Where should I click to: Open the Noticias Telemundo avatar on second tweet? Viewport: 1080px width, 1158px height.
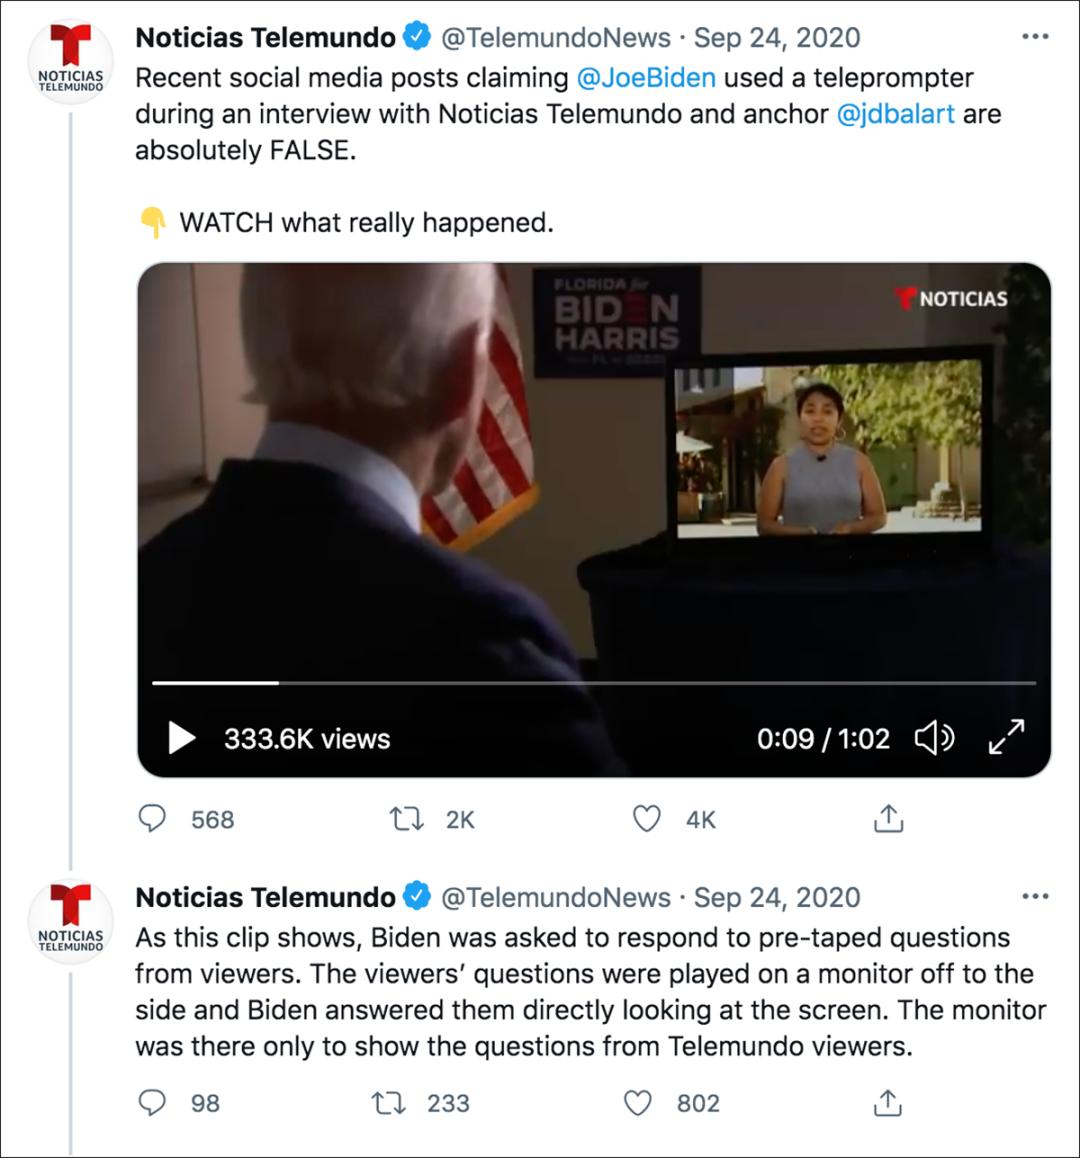[70, 921]
